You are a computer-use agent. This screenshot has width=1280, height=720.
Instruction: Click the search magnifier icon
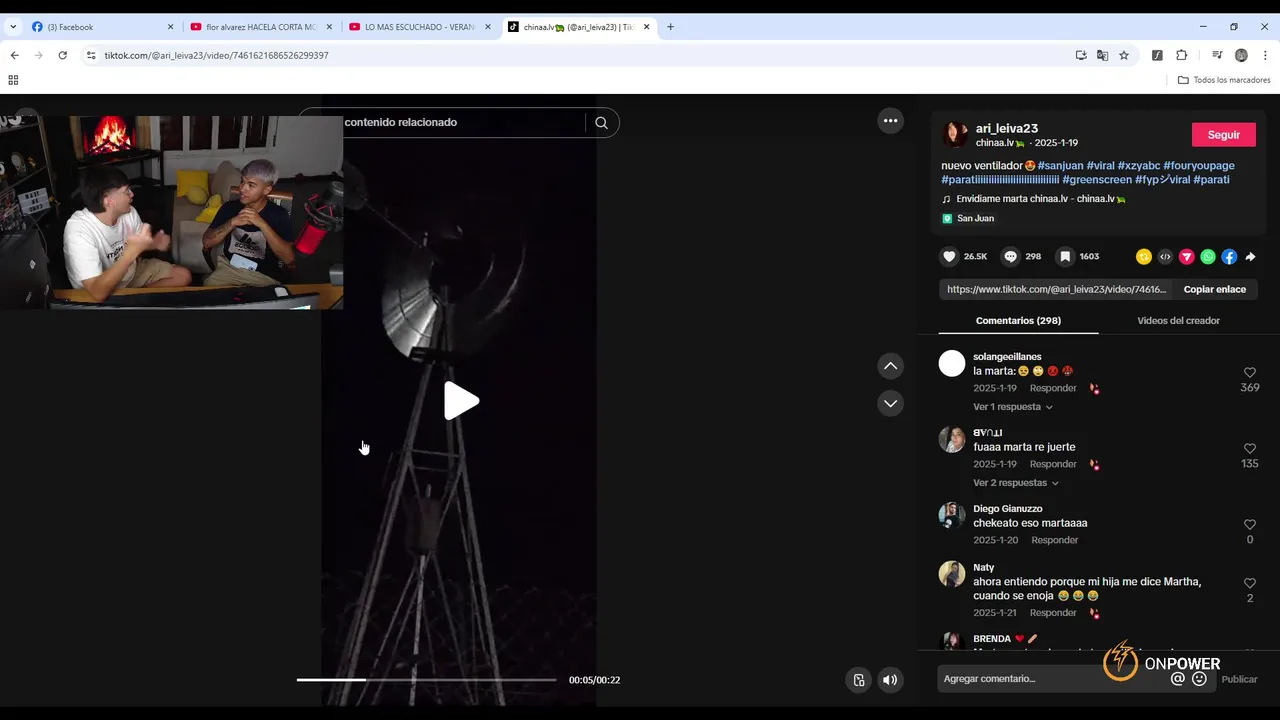(x=601, y=123)
